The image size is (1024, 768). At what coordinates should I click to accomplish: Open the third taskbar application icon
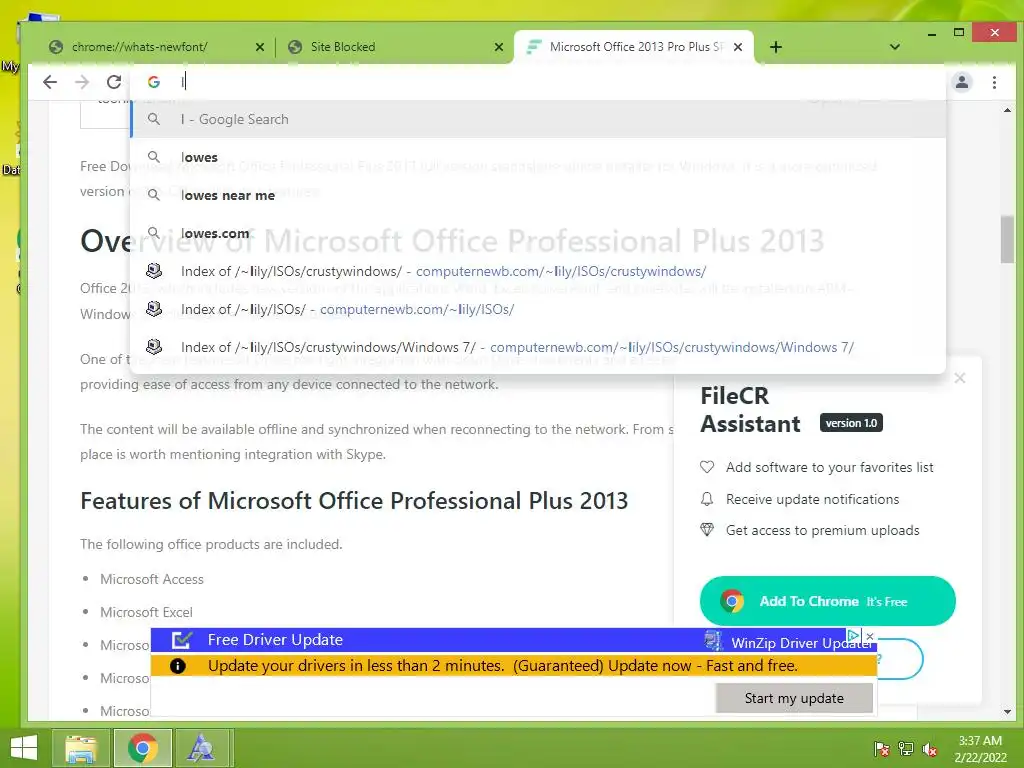[201, 748]
